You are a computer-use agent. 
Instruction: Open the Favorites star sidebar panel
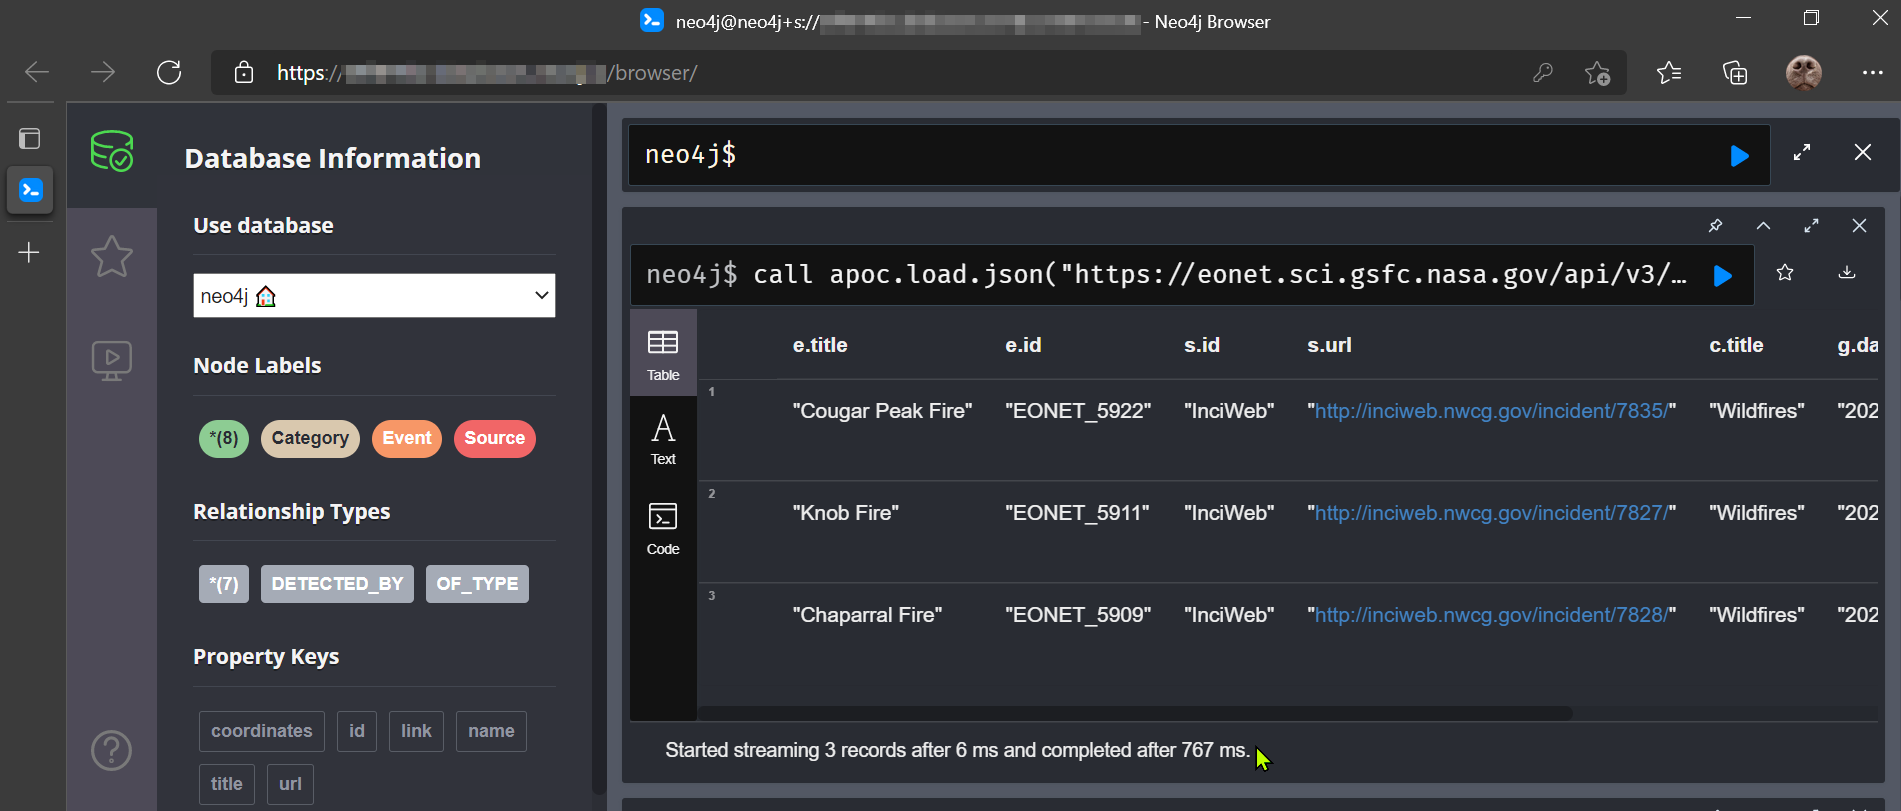pos(111,257)
